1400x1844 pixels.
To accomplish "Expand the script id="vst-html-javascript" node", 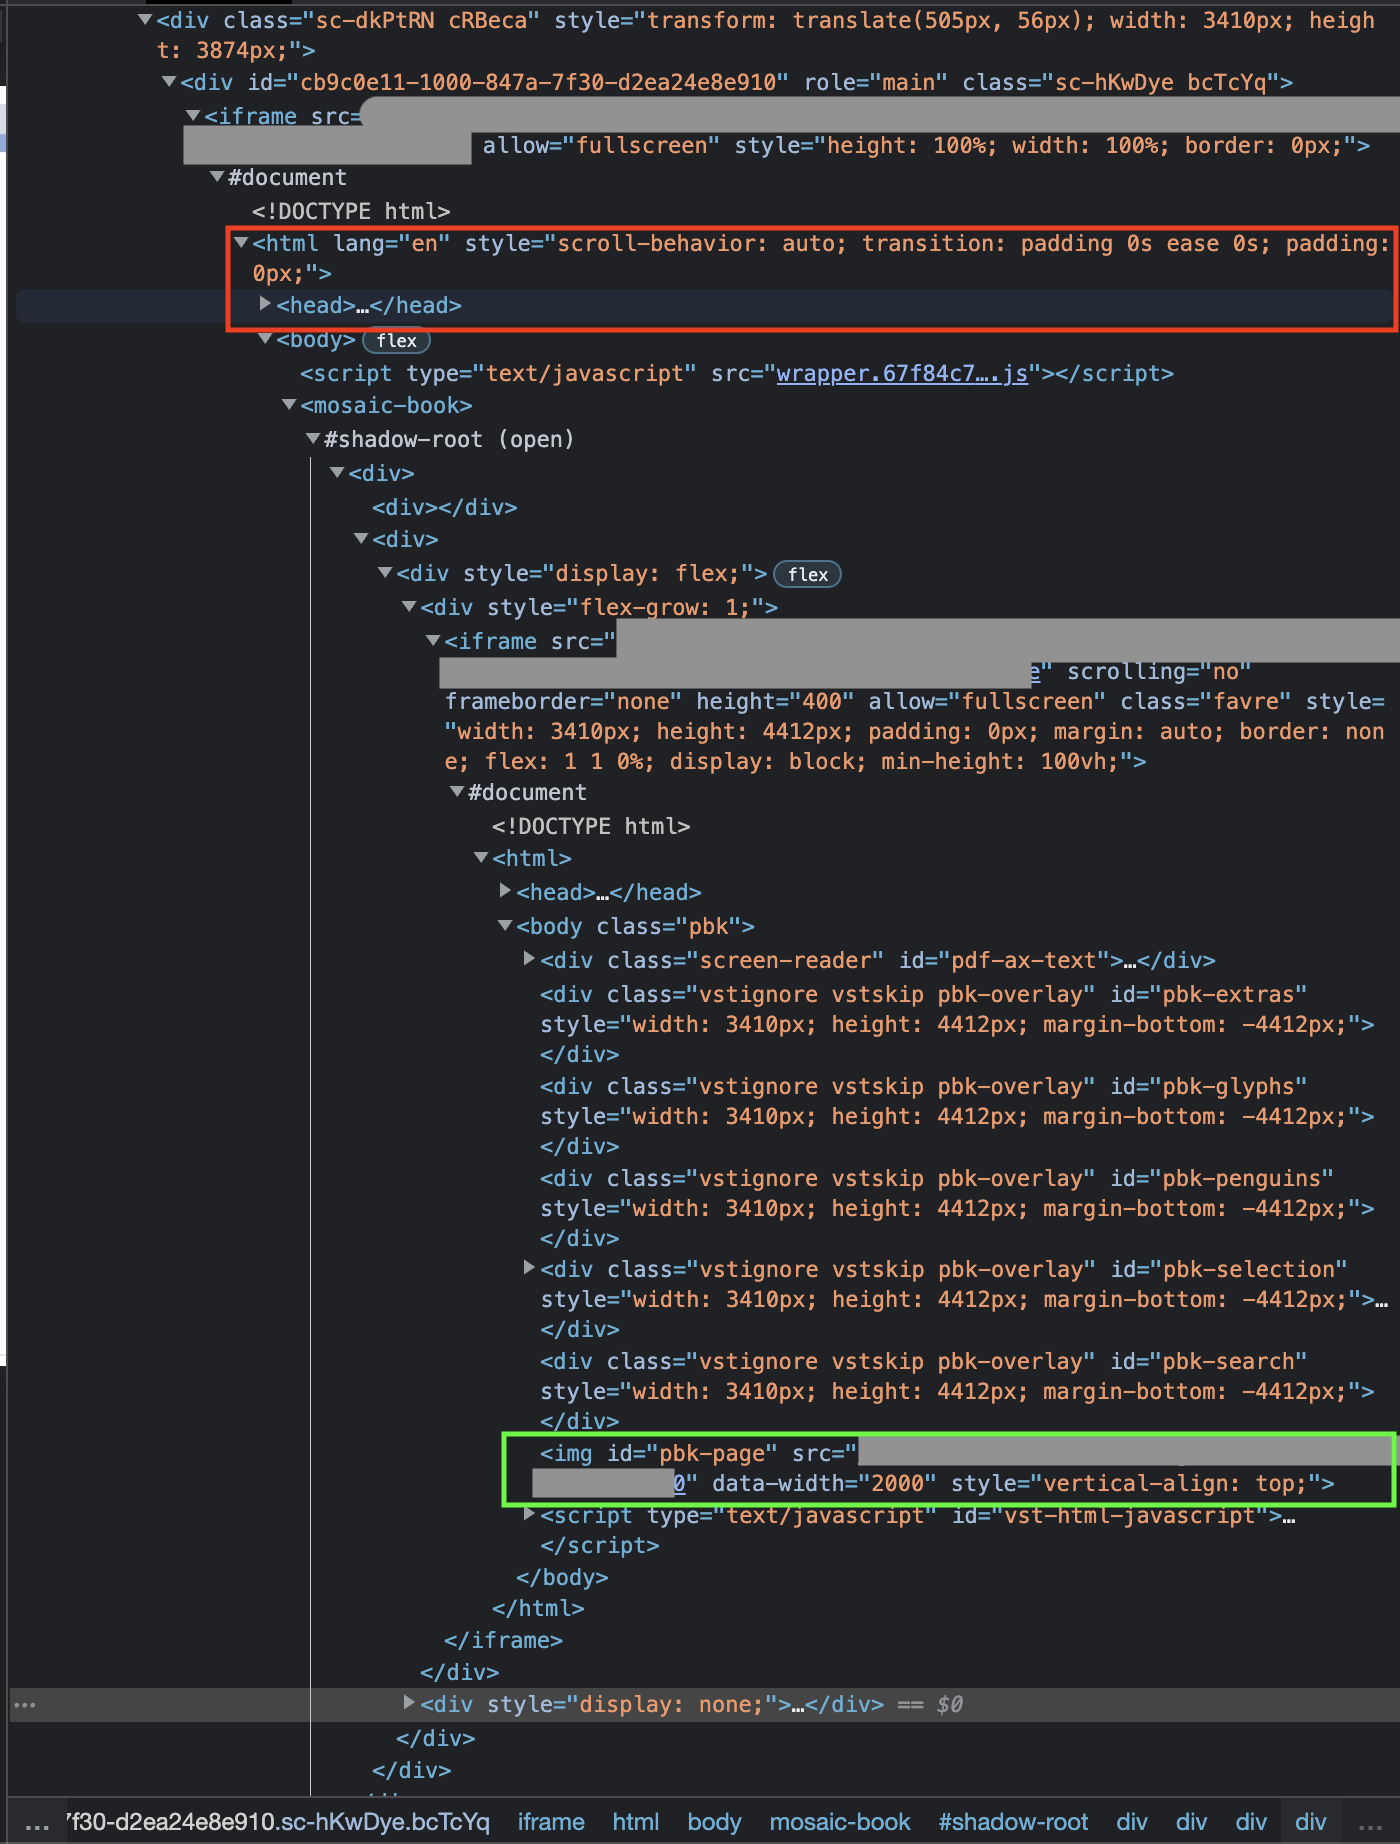I will tap(529, 1514).
